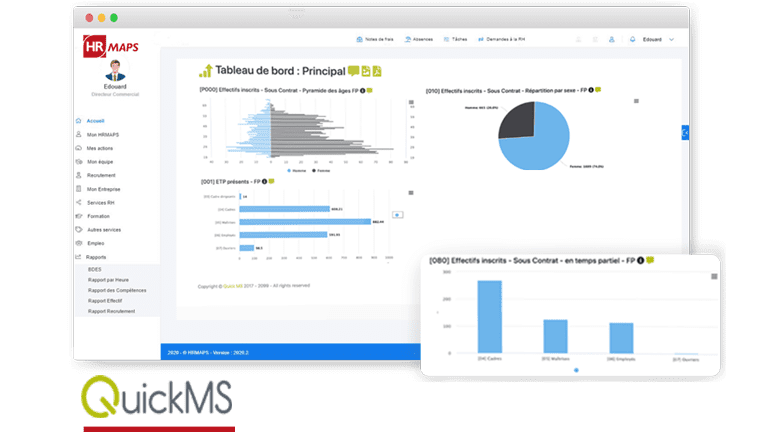Screen dimensions: 764x445
Task: Export the dashboard as image icon
Action: click(365, 71)
